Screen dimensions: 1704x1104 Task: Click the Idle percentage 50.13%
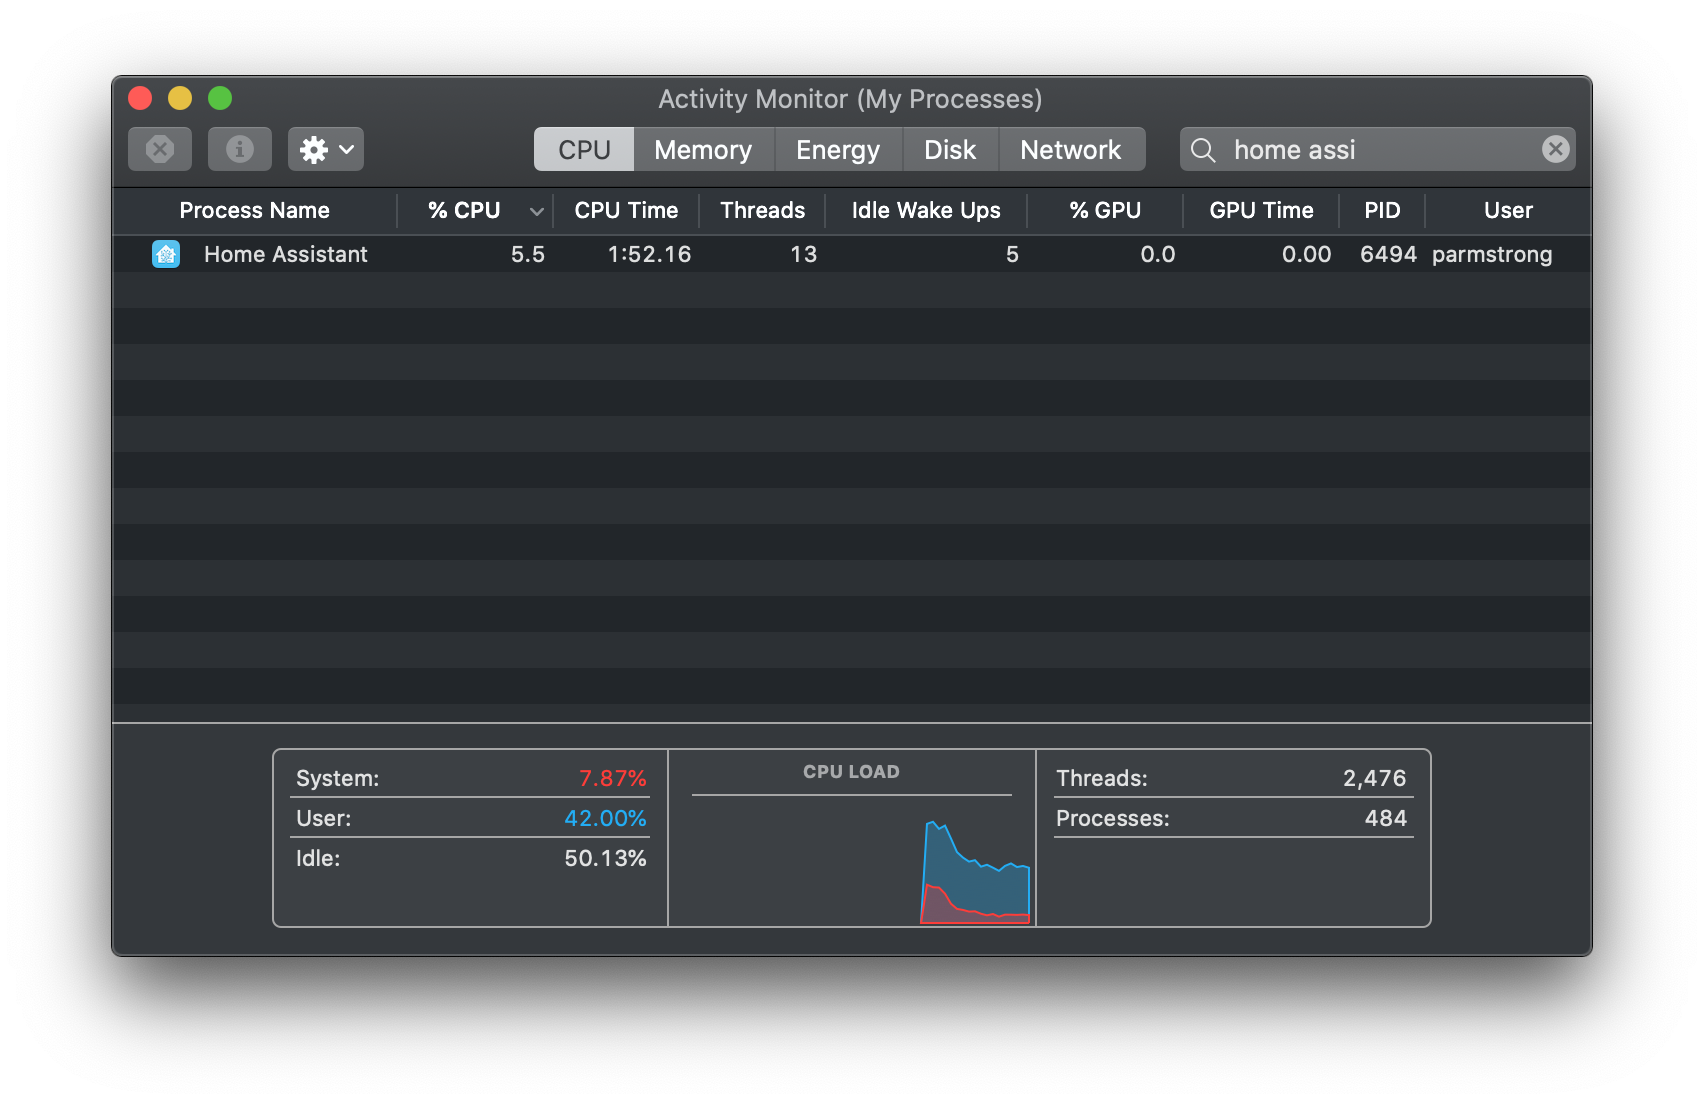tap(605, 858)
